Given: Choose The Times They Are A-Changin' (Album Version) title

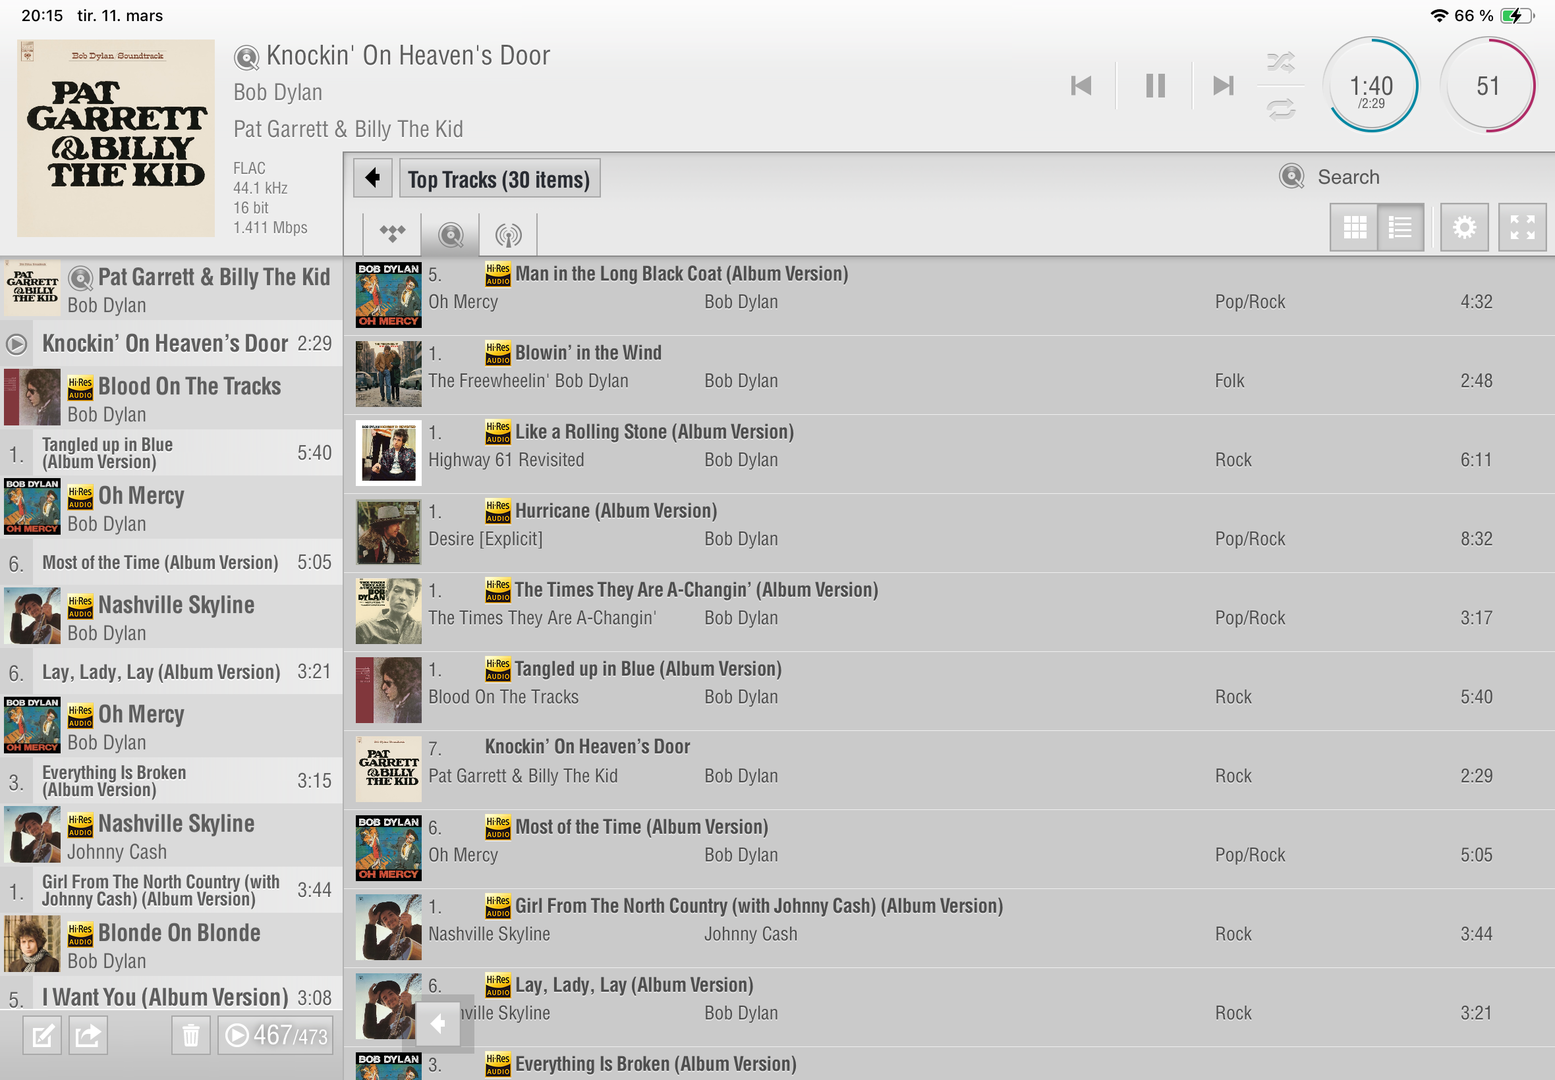Looking at the screenshot, I should point(696,590).
